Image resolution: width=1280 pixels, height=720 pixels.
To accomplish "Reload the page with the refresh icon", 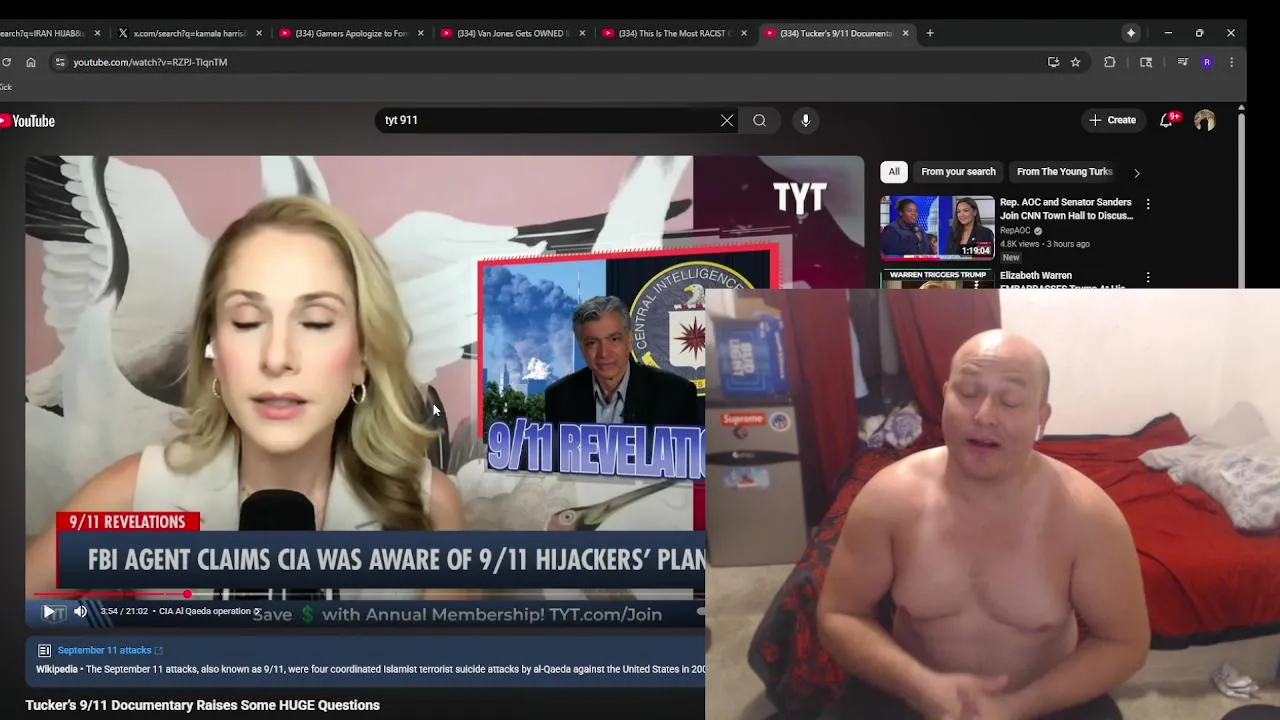I will tap(6, 62).
